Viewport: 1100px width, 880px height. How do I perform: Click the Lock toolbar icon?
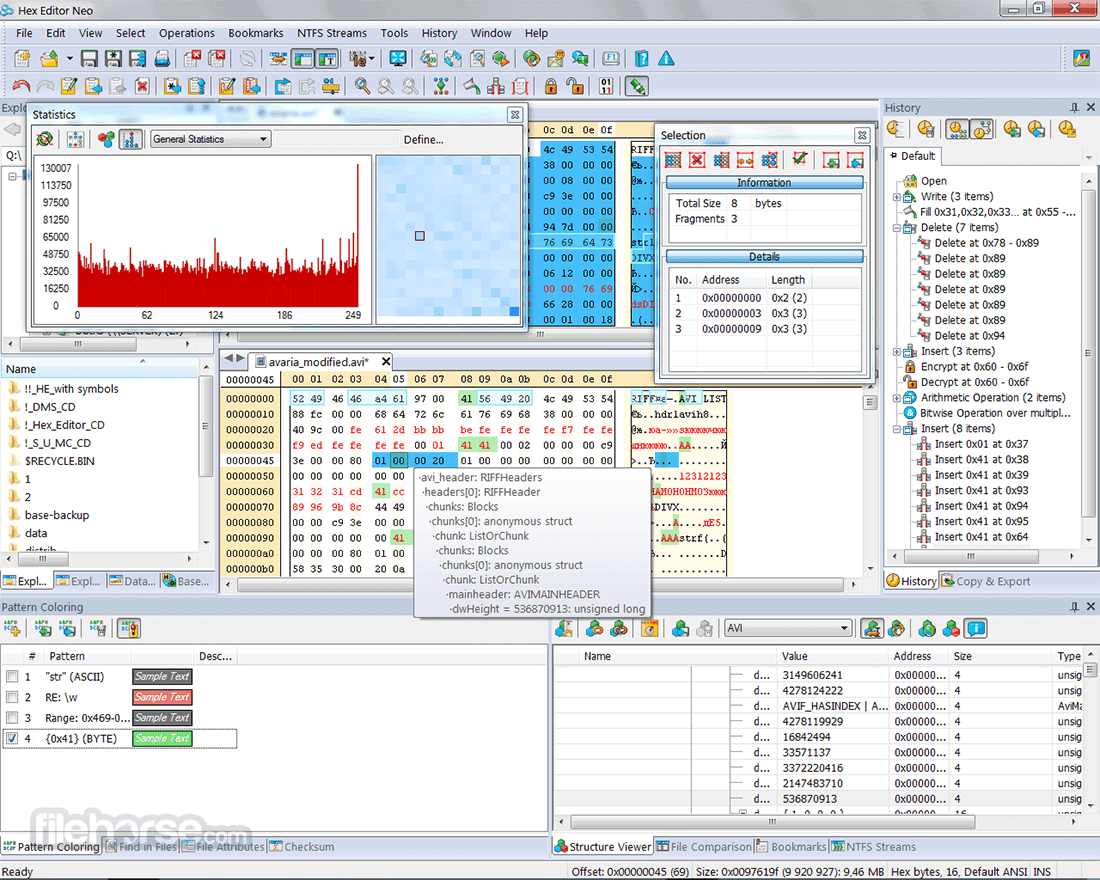pyautogui.click(x=549, y=86)
